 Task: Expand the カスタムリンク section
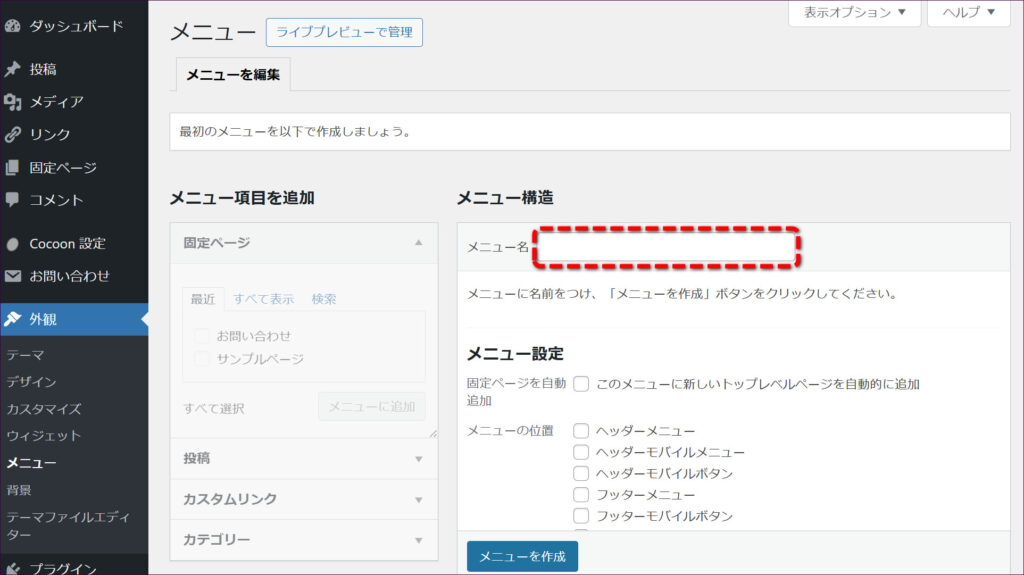(x=303, y=499)
